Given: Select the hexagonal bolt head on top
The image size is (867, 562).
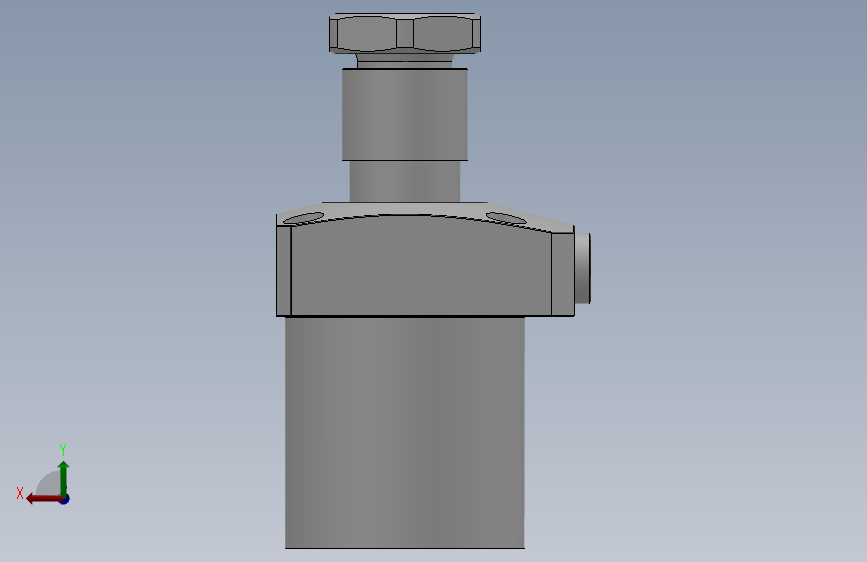Looking at the screenshot, I should click(x=405, y=33).
